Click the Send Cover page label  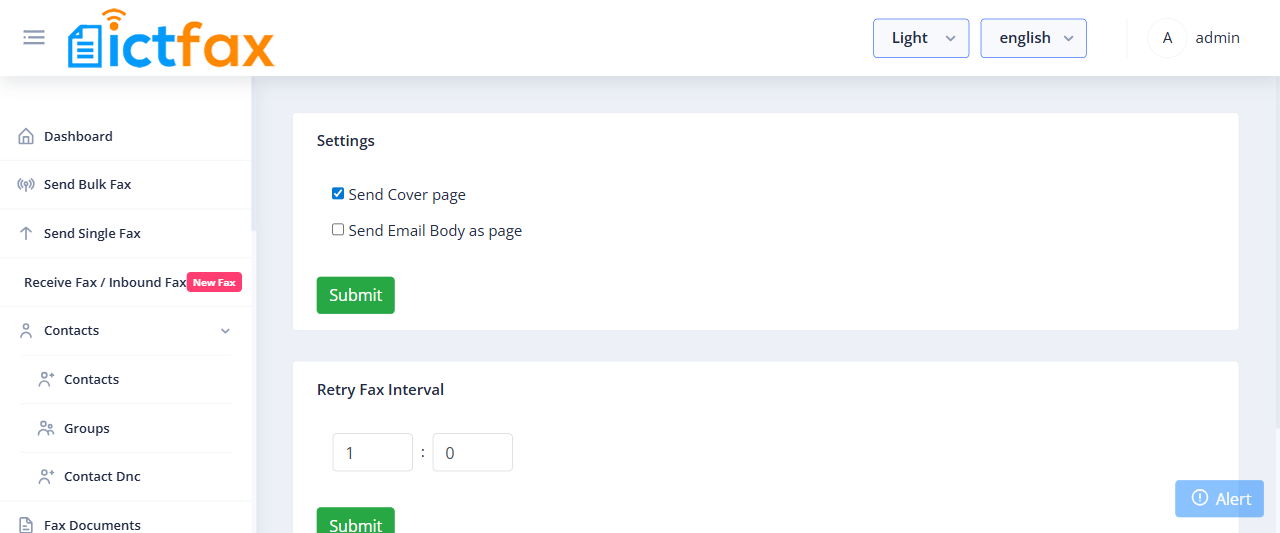(x=407, y=195)
